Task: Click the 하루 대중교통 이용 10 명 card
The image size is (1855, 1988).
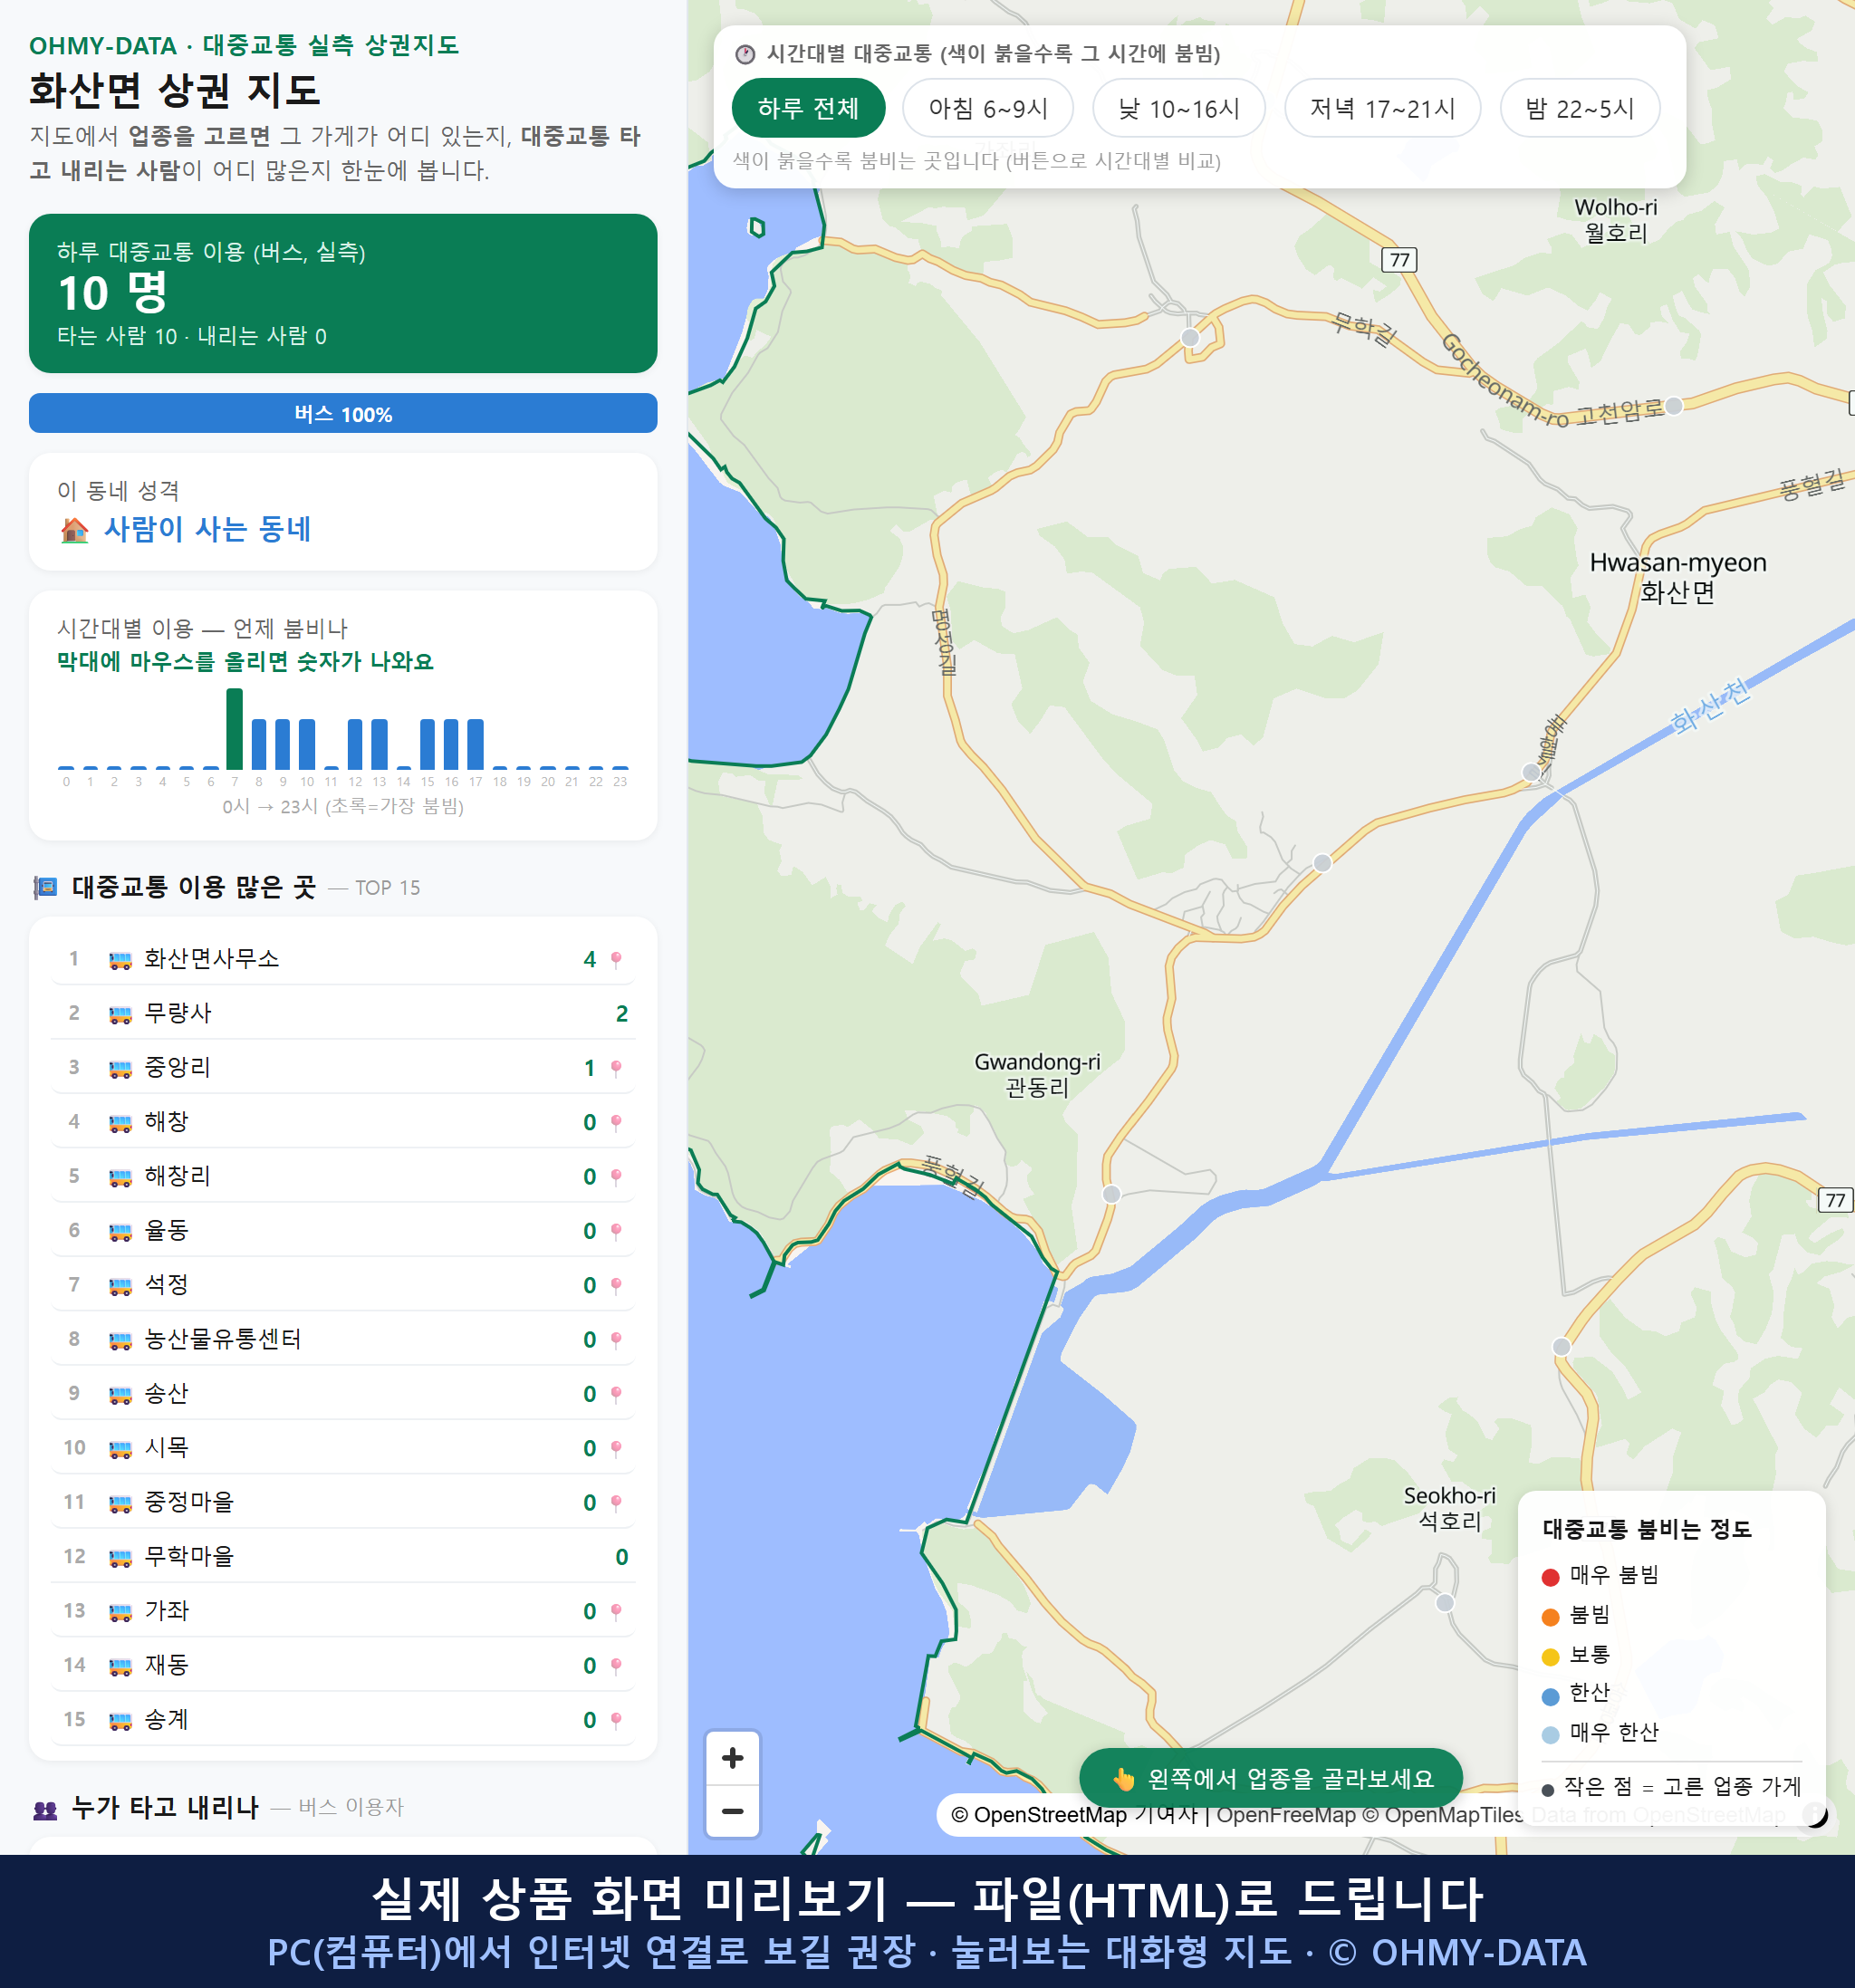Action: [343, 293]
